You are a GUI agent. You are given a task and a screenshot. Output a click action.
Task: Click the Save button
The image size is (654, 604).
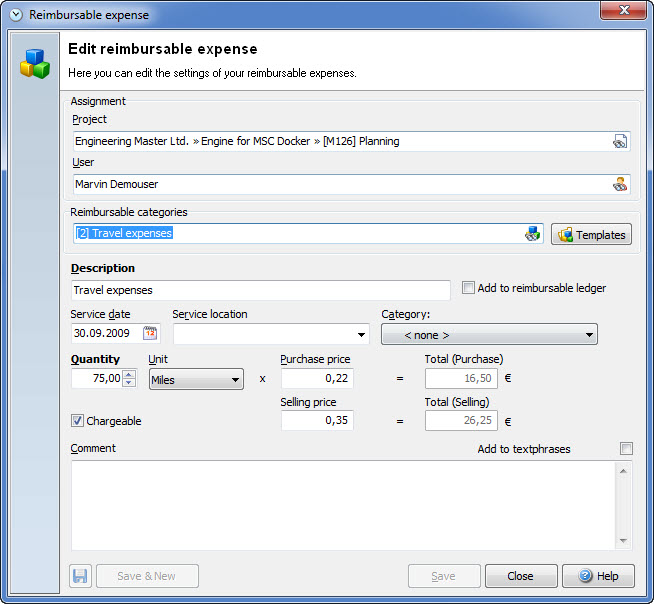coord(444,576)
